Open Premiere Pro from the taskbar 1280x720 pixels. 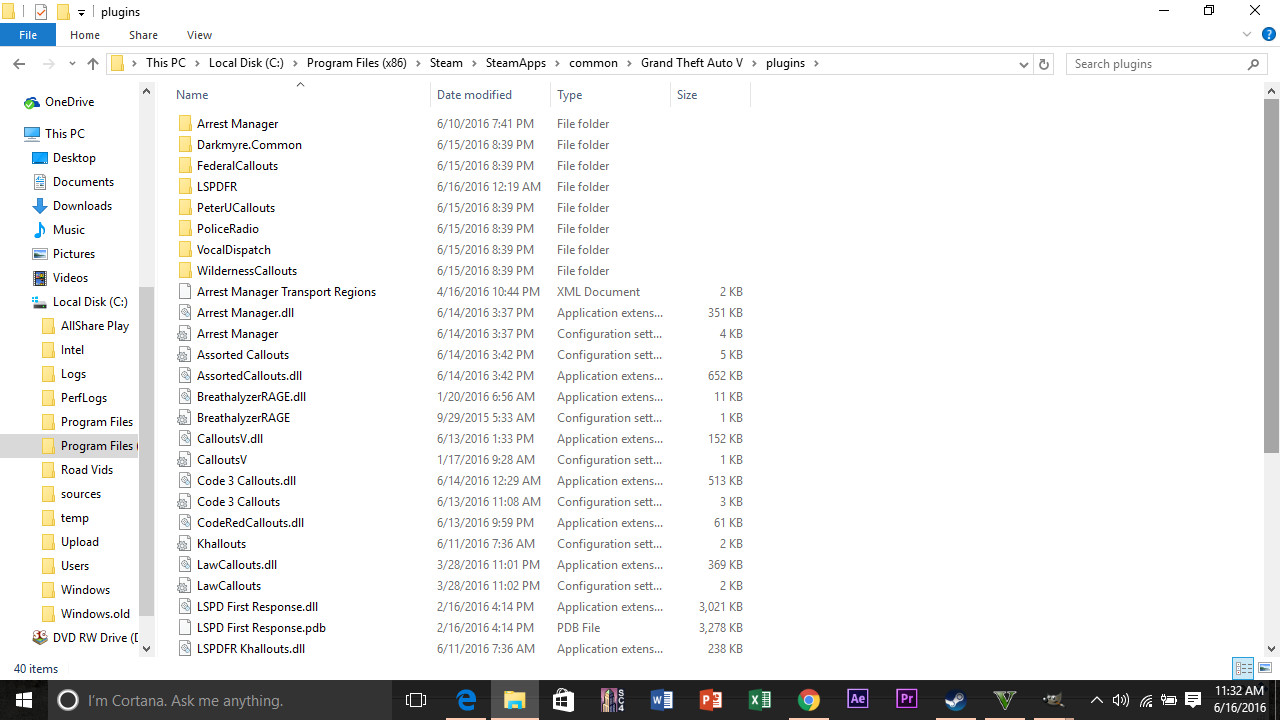click(x=906, y=700)
